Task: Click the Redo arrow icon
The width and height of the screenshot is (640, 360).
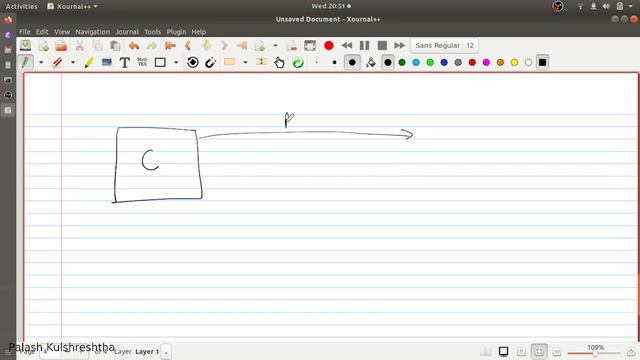Action: (151, 45)
